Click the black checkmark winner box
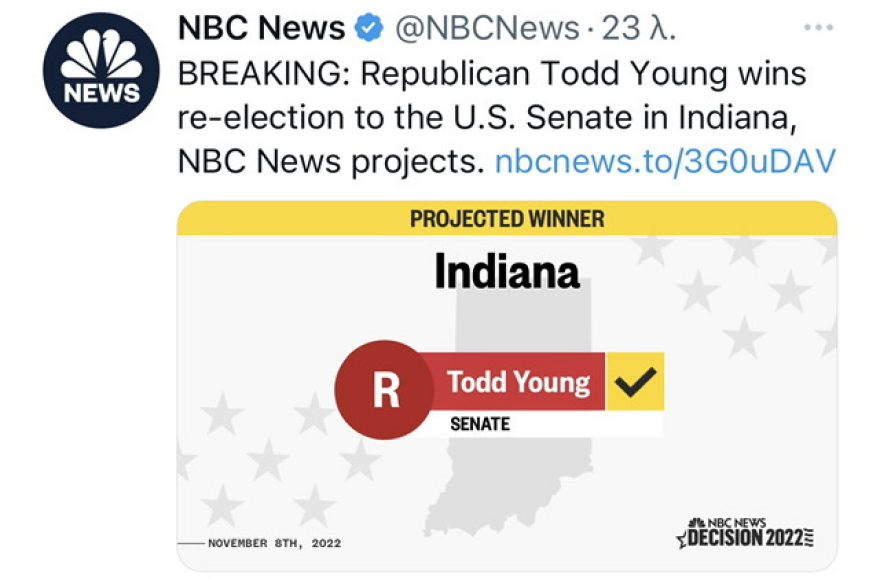The width and height of the screenshot is (880, 580). pos(635,381)
